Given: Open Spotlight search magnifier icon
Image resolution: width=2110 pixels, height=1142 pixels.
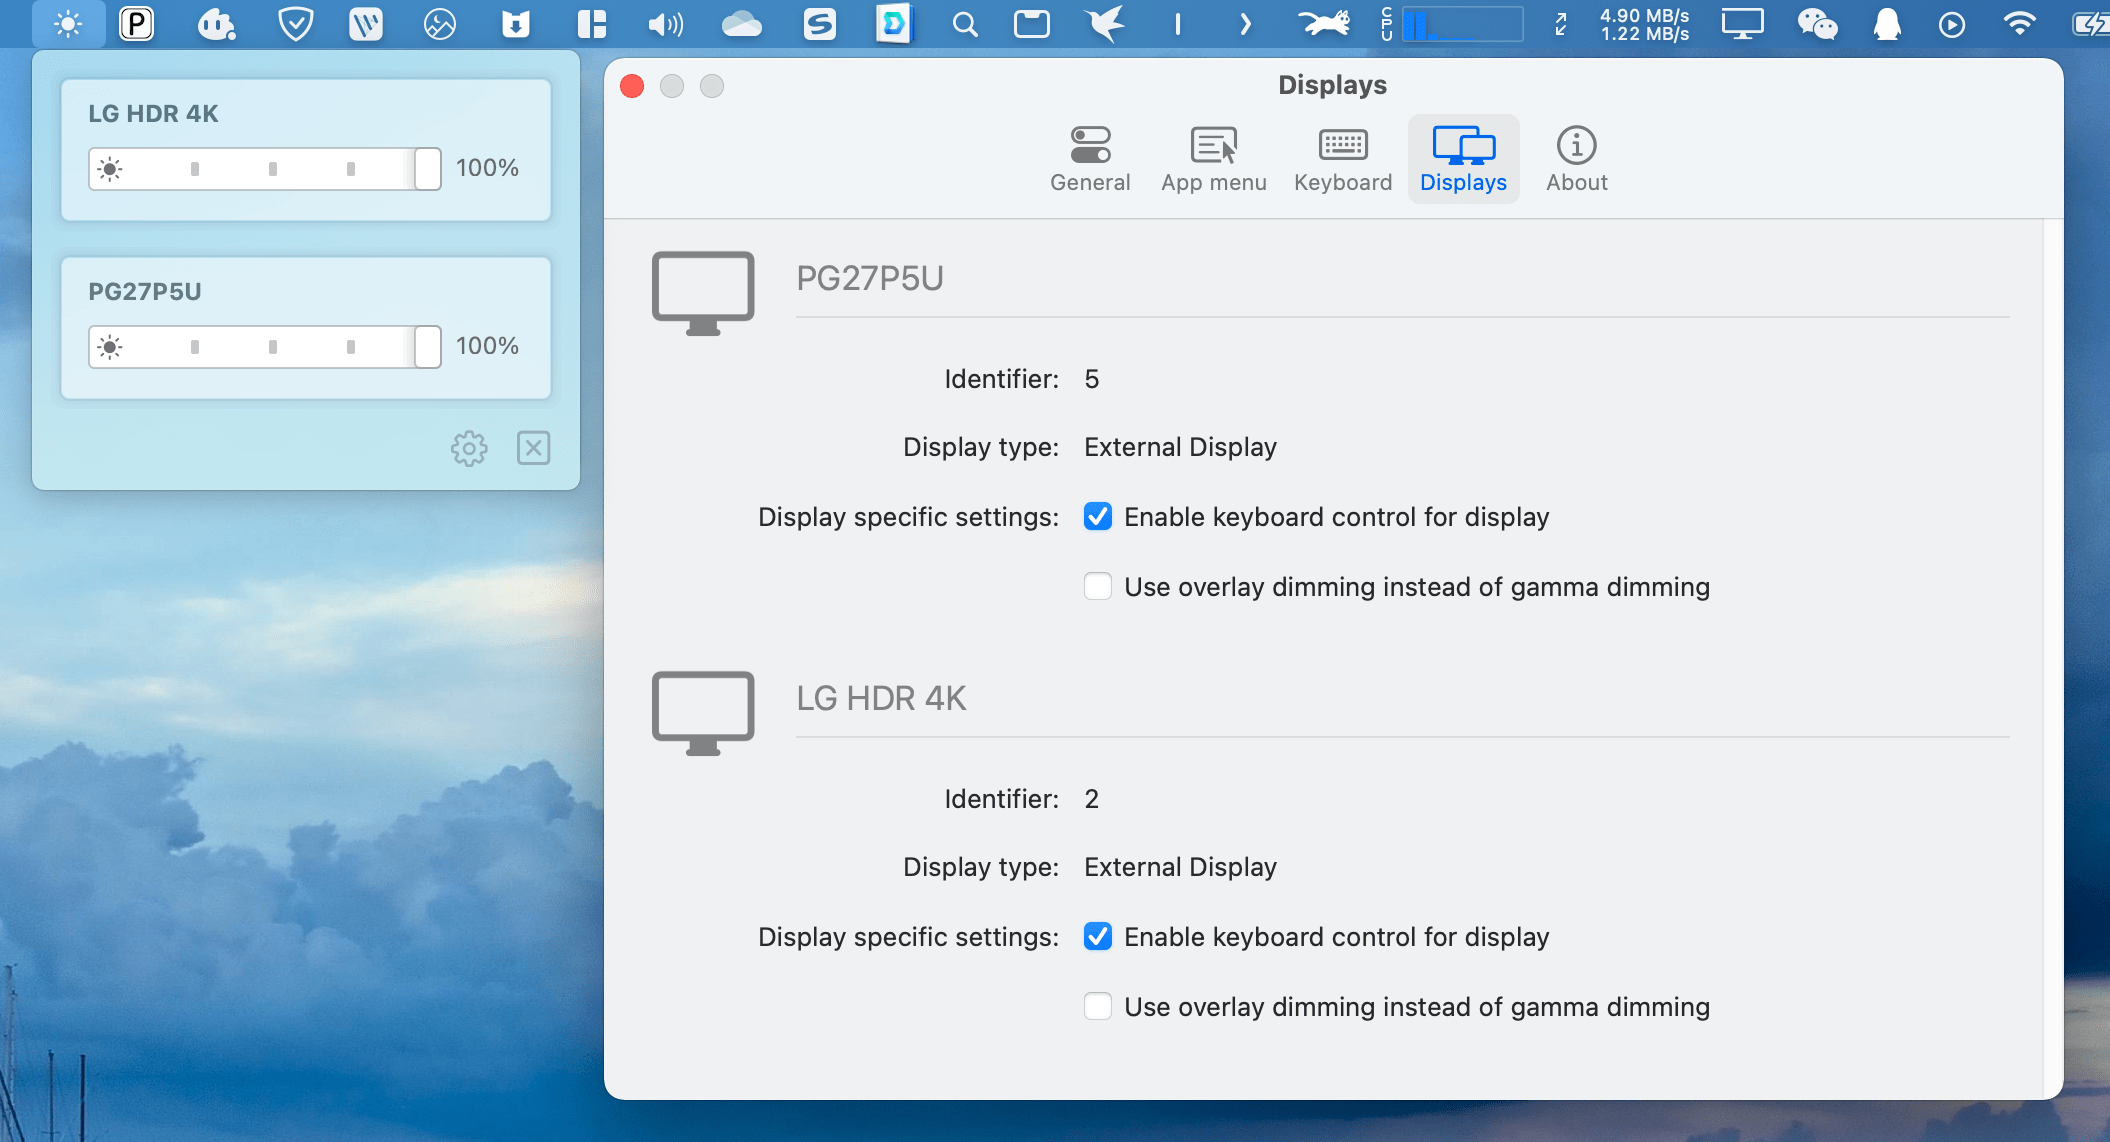Looking at the screenshot, I should coord(965,24).
